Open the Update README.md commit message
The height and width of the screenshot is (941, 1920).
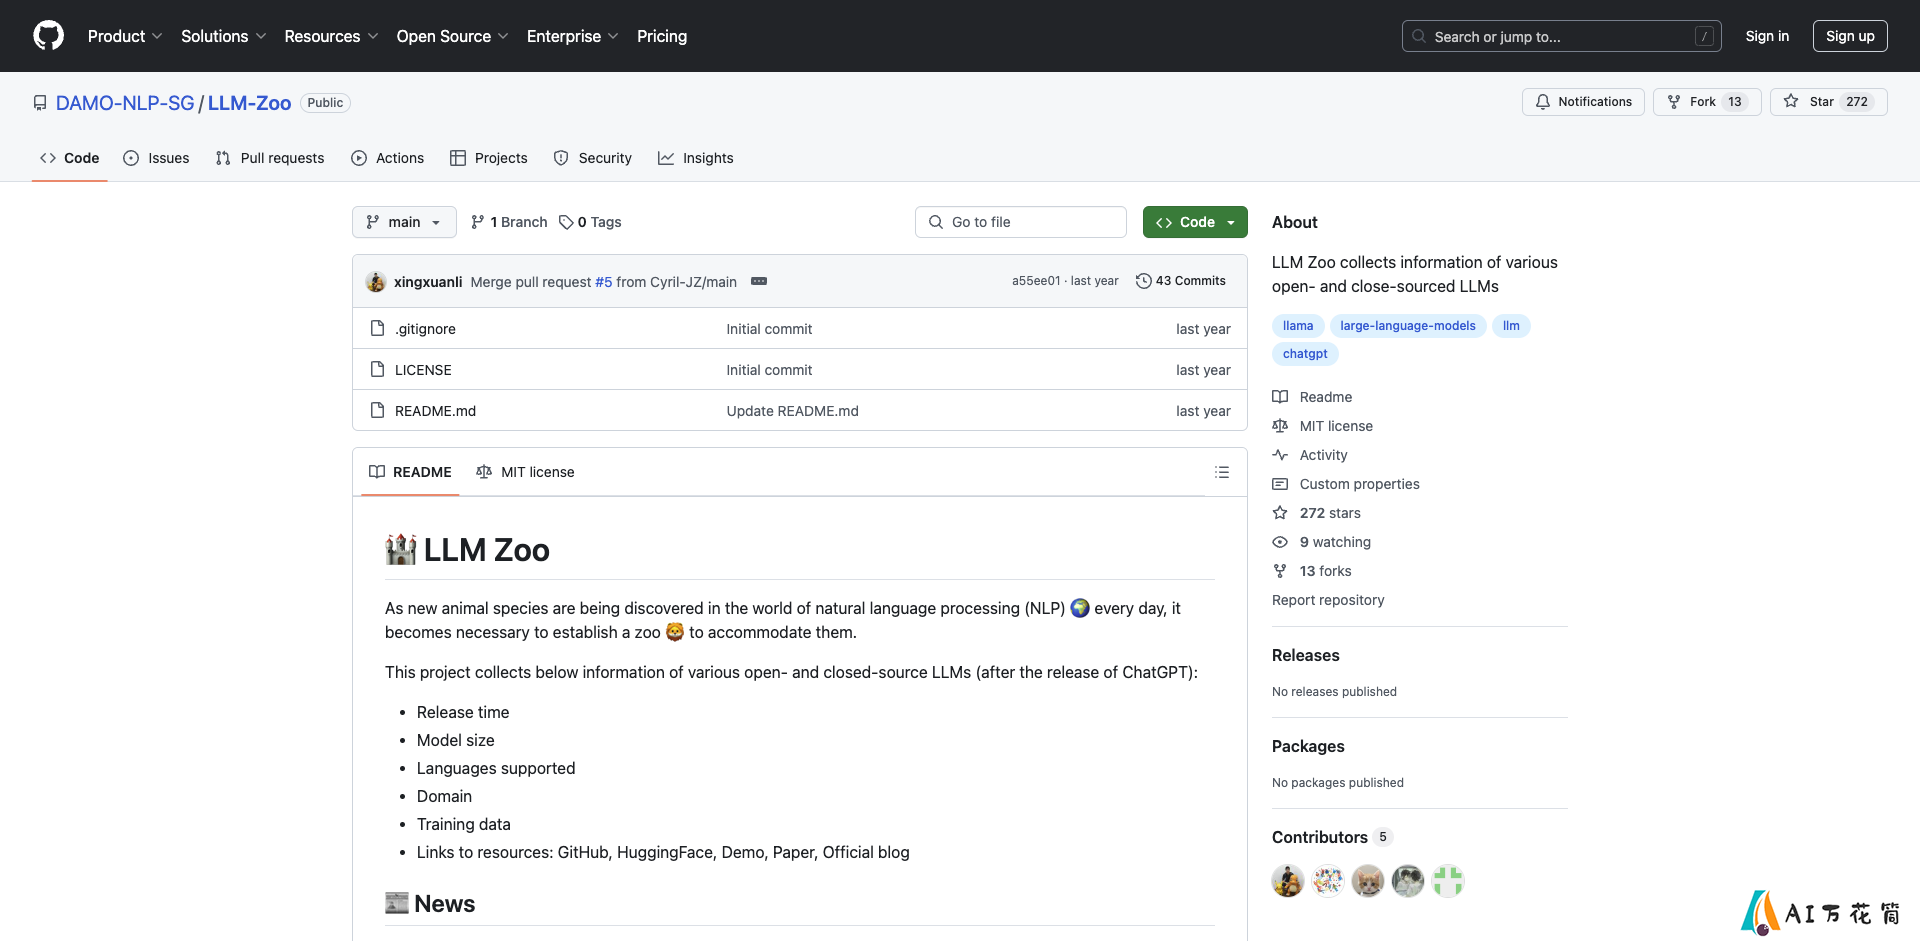792,411
